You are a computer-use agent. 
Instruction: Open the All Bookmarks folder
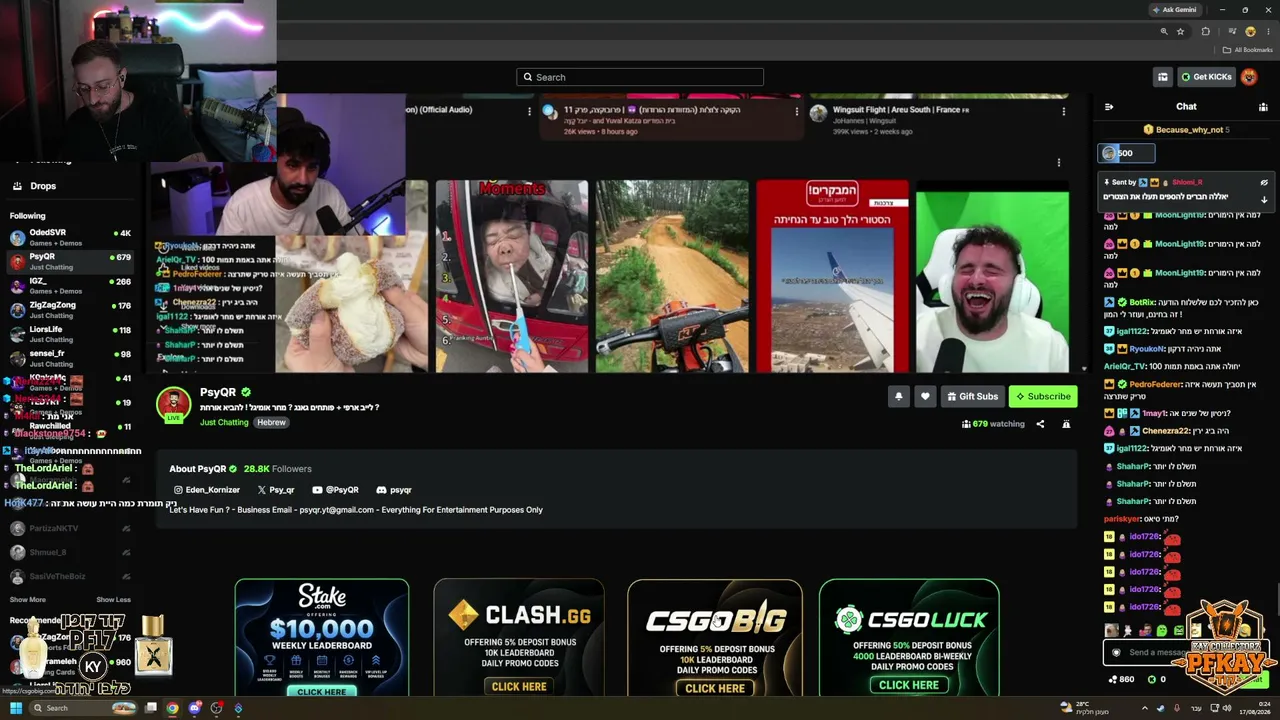[x=1248, y=50]
